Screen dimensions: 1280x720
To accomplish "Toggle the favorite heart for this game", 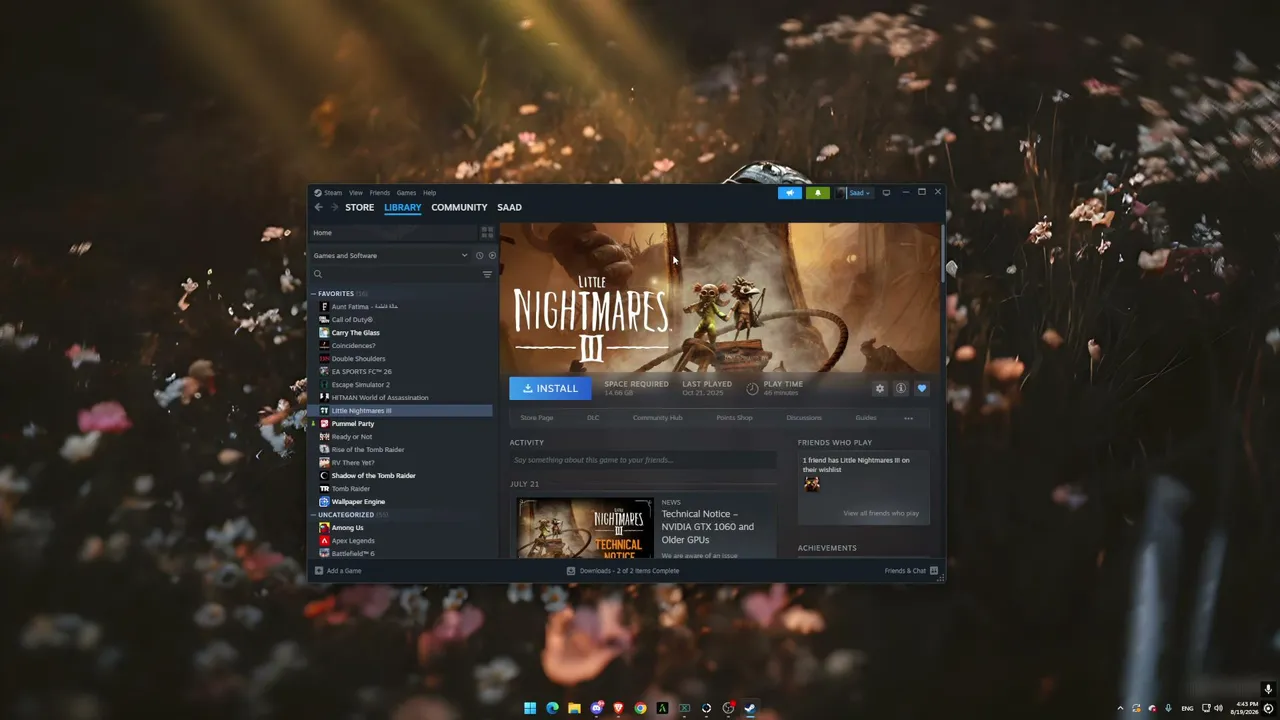I will tap(922, 389).
